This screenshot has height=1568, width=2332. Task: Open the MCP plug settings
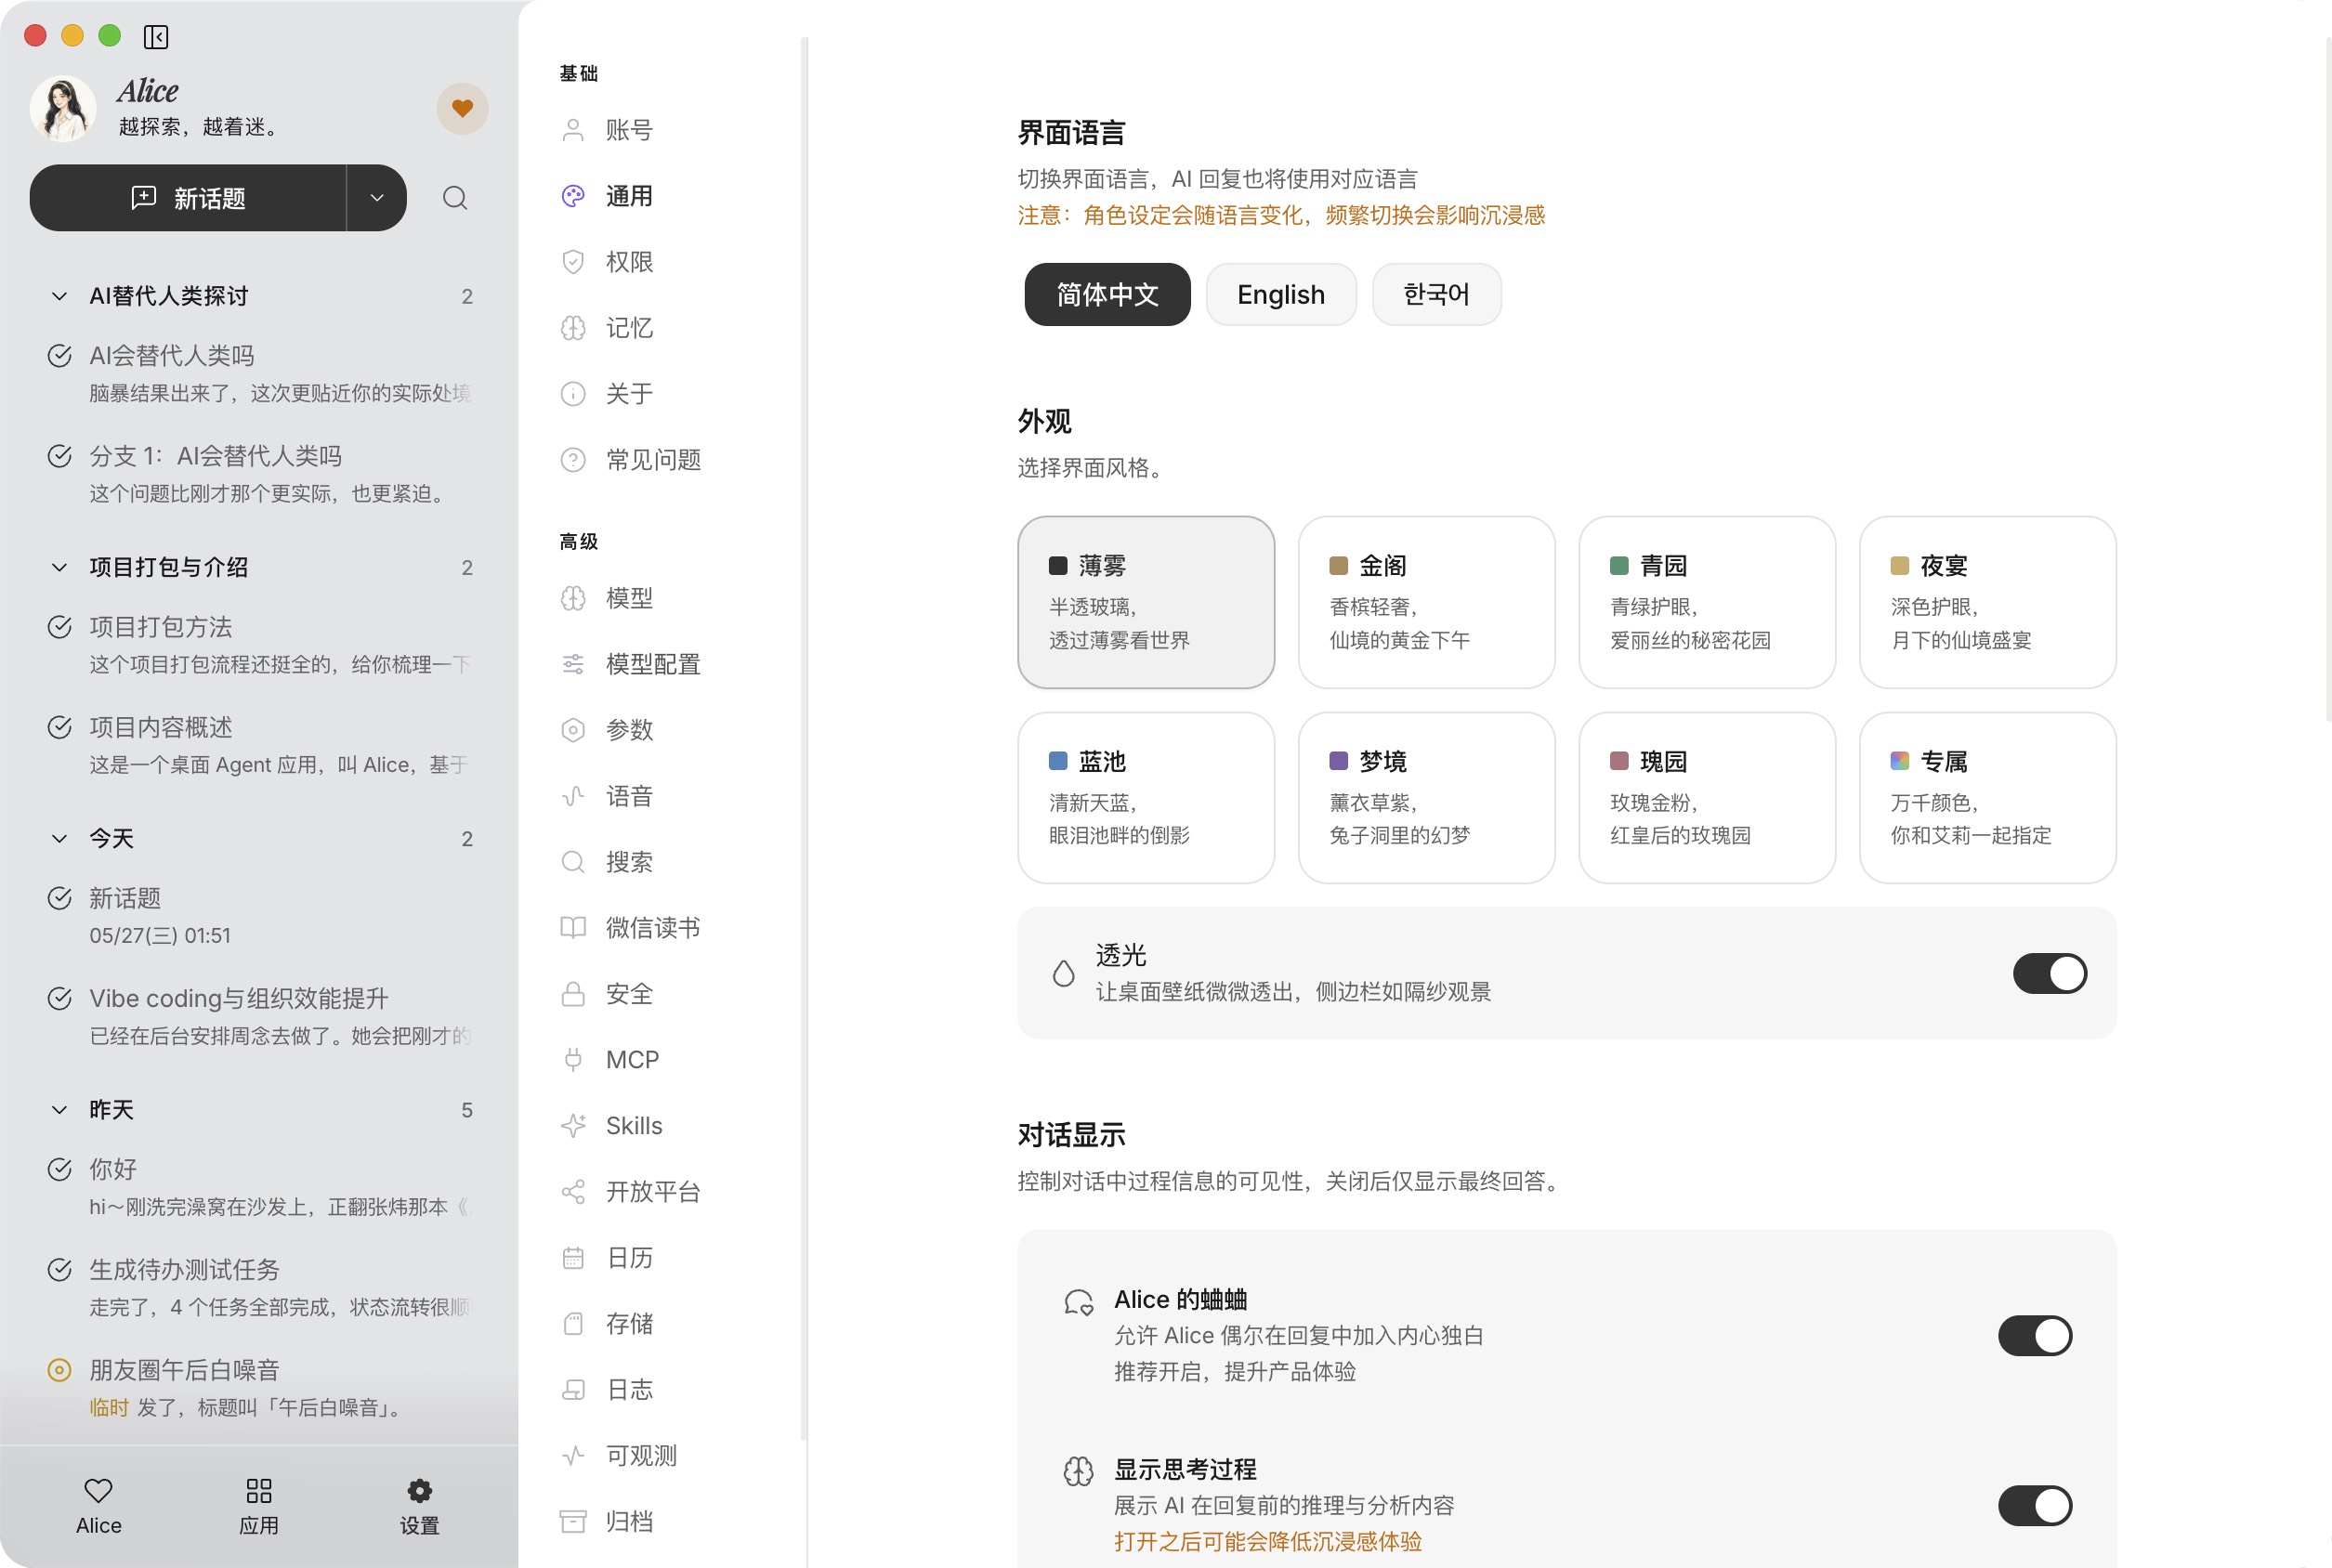click(632, 1059)
